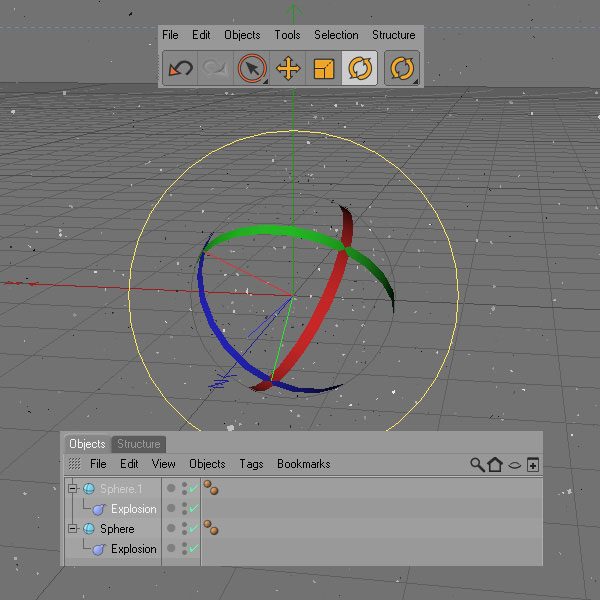600x600 pixels.
Task: Click the house icon in Object Manager
Action: [x=495, y=465]
